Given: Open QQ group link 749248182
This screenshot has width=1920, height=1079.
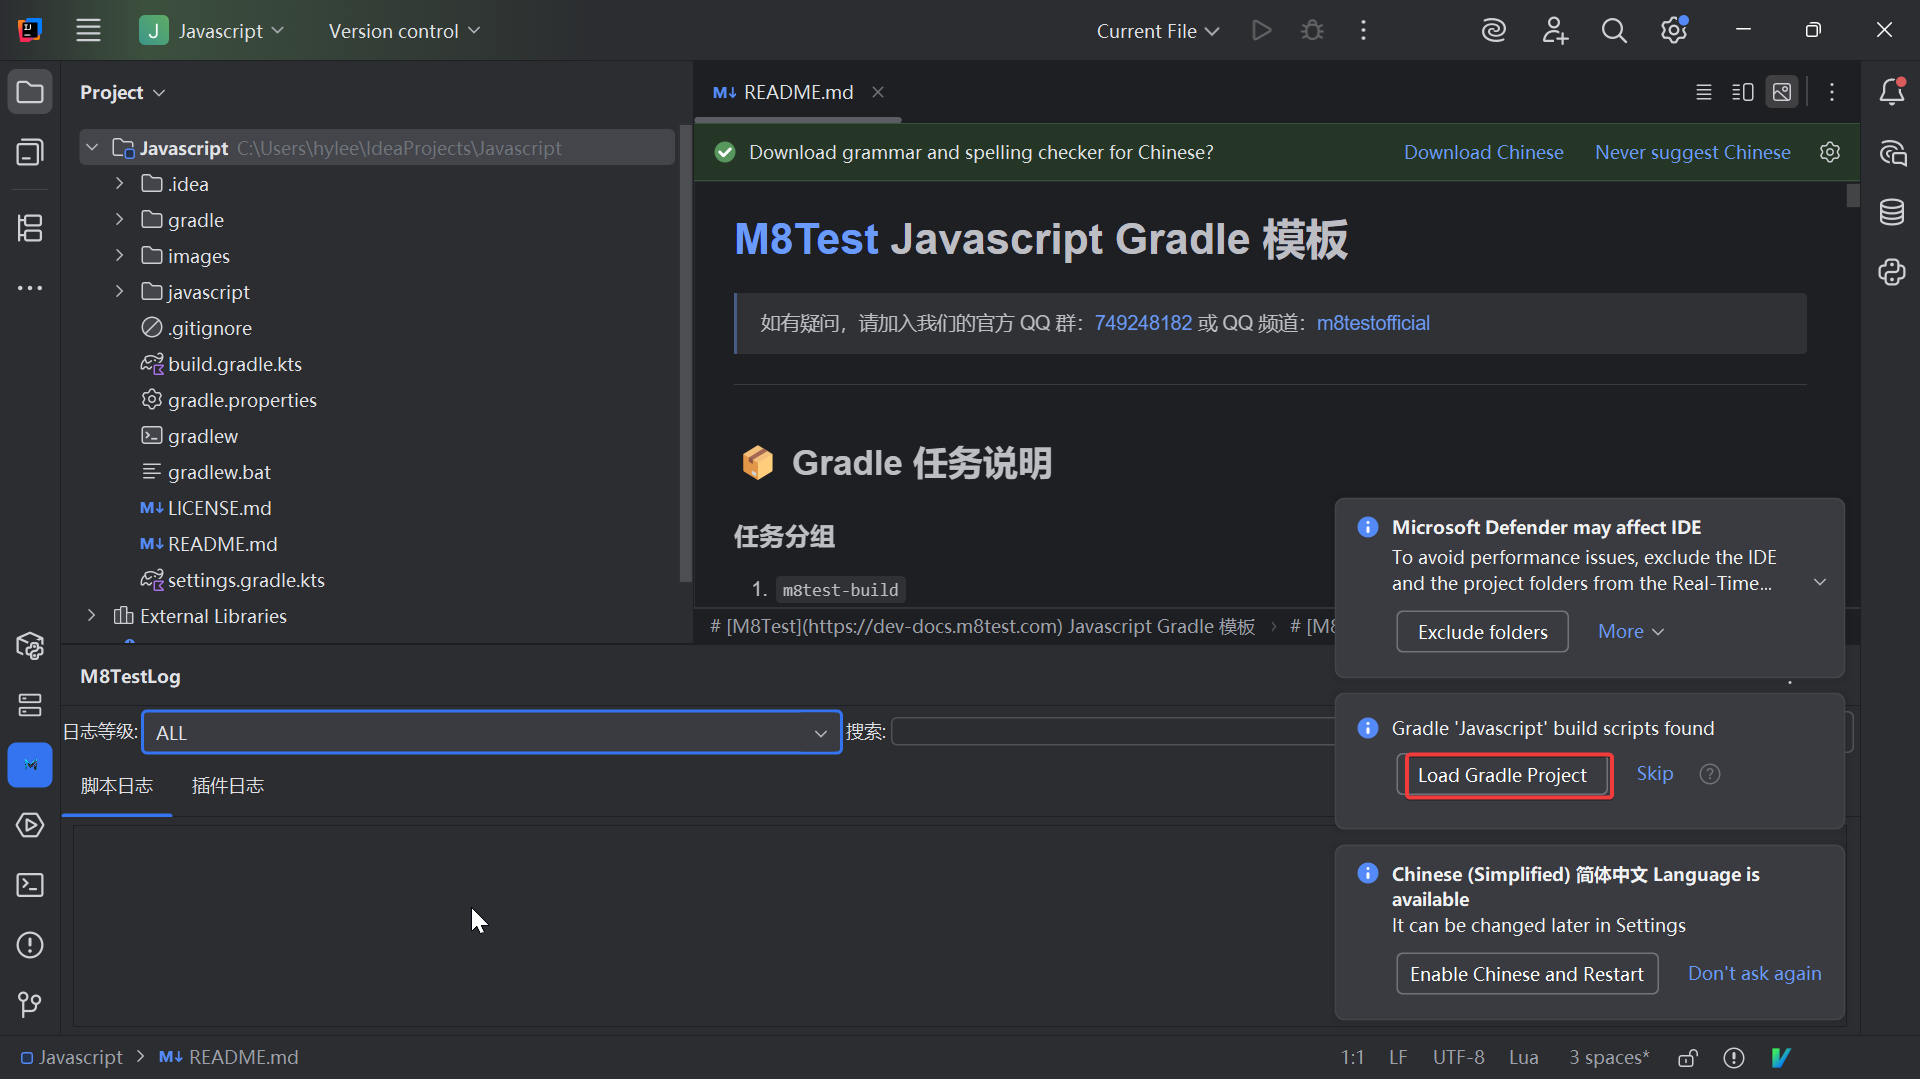Looking at the screenshot, I should pos(1143,323).
